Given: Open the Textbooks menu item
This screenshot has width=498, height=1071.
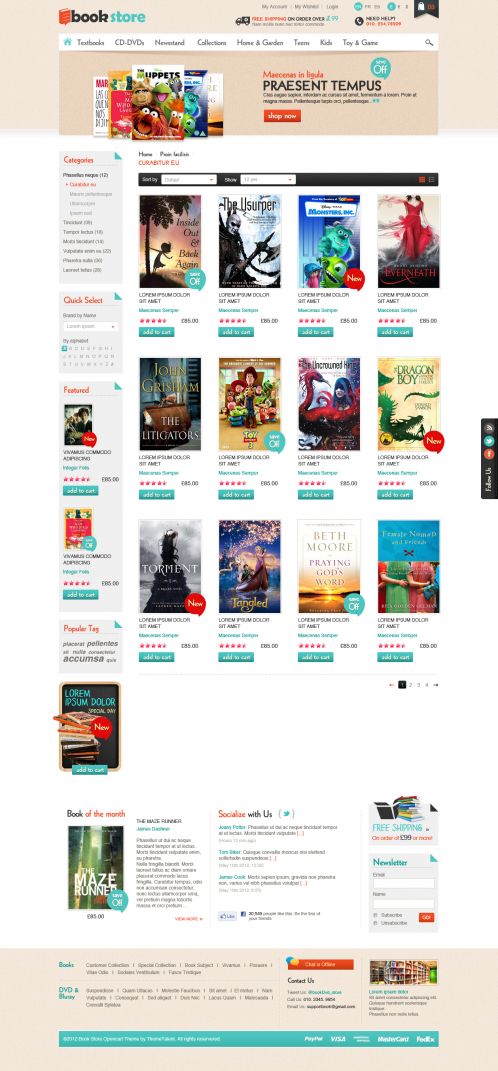Looking at the screenshot, I should [x=90, y=42].
